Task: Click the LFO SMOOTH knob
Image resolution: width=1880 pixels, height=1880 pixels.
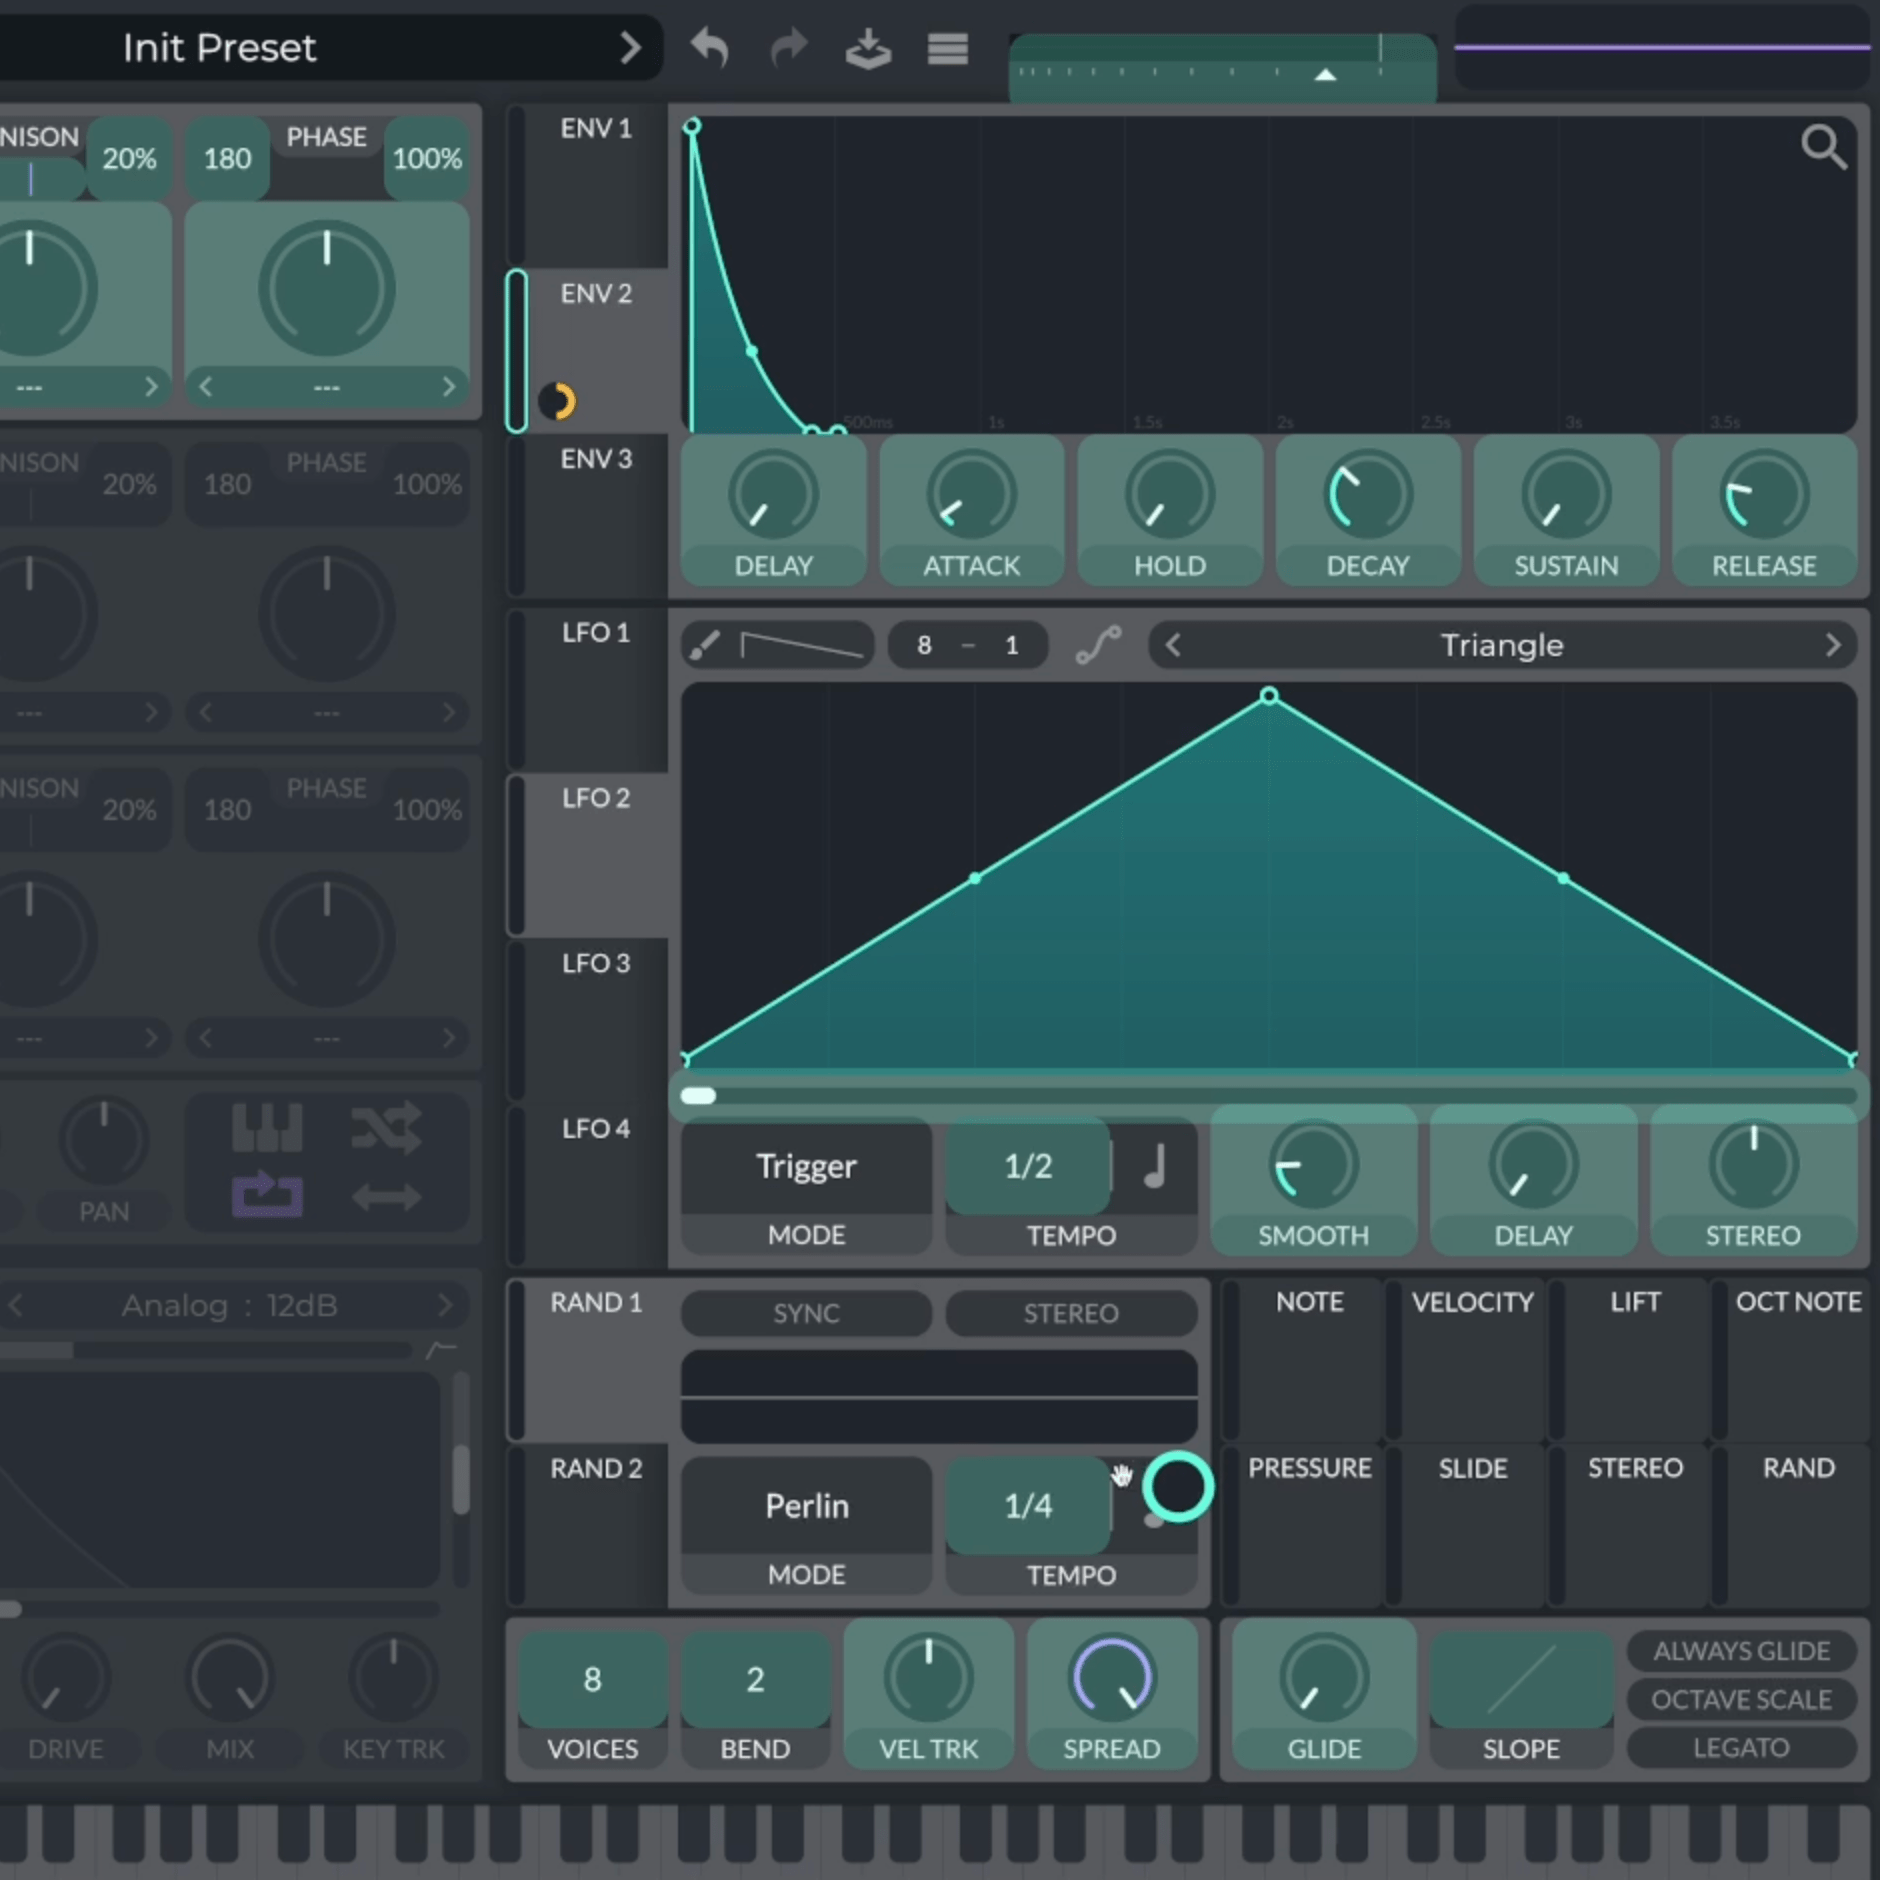Action: pos(1313,1165)
